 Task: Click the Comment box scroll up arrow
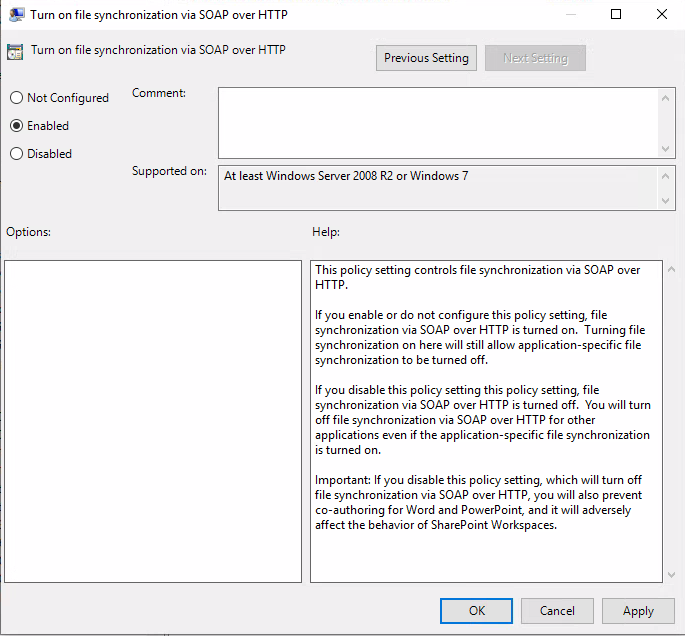click(x=665, y=98)
